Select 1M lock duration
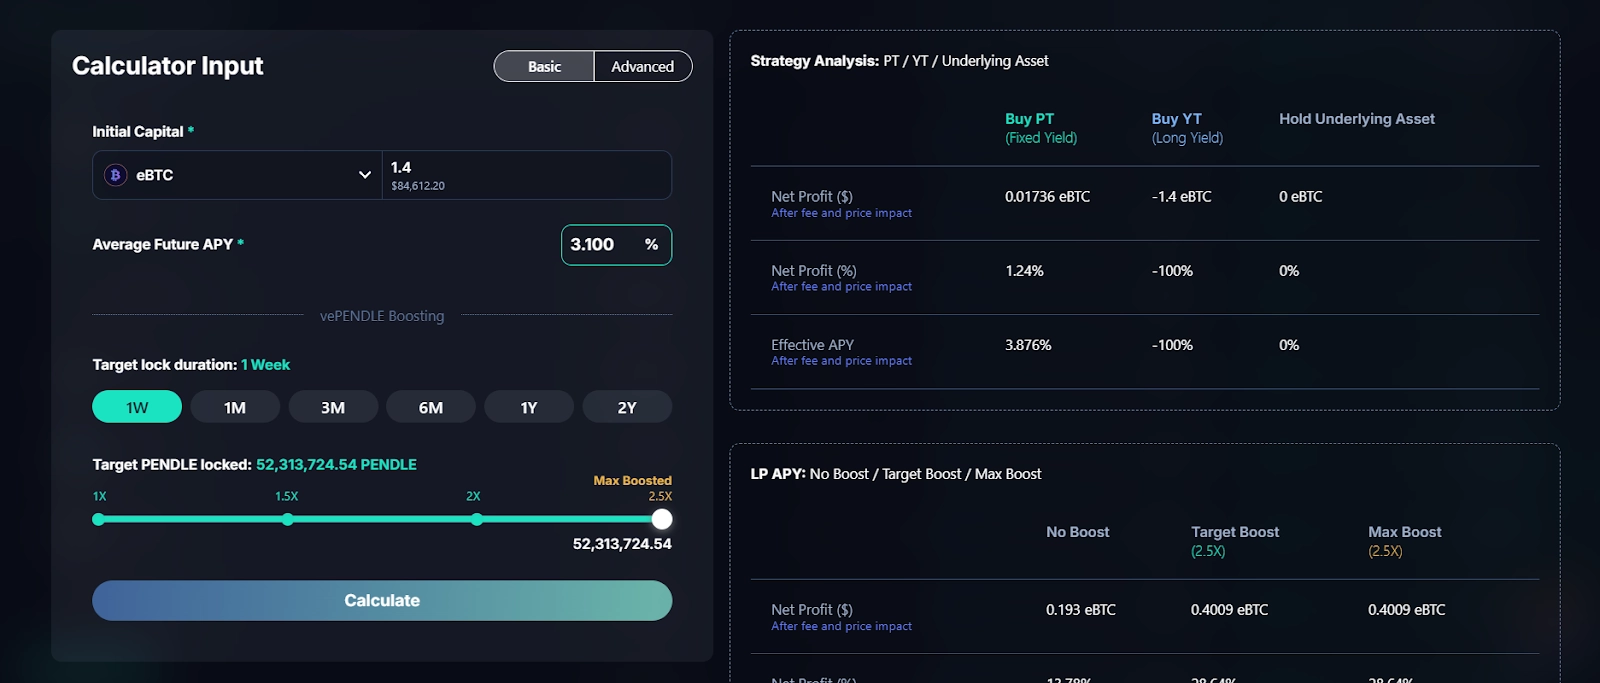This screenshot has height=683, width=1600. [x=235, y=407]
